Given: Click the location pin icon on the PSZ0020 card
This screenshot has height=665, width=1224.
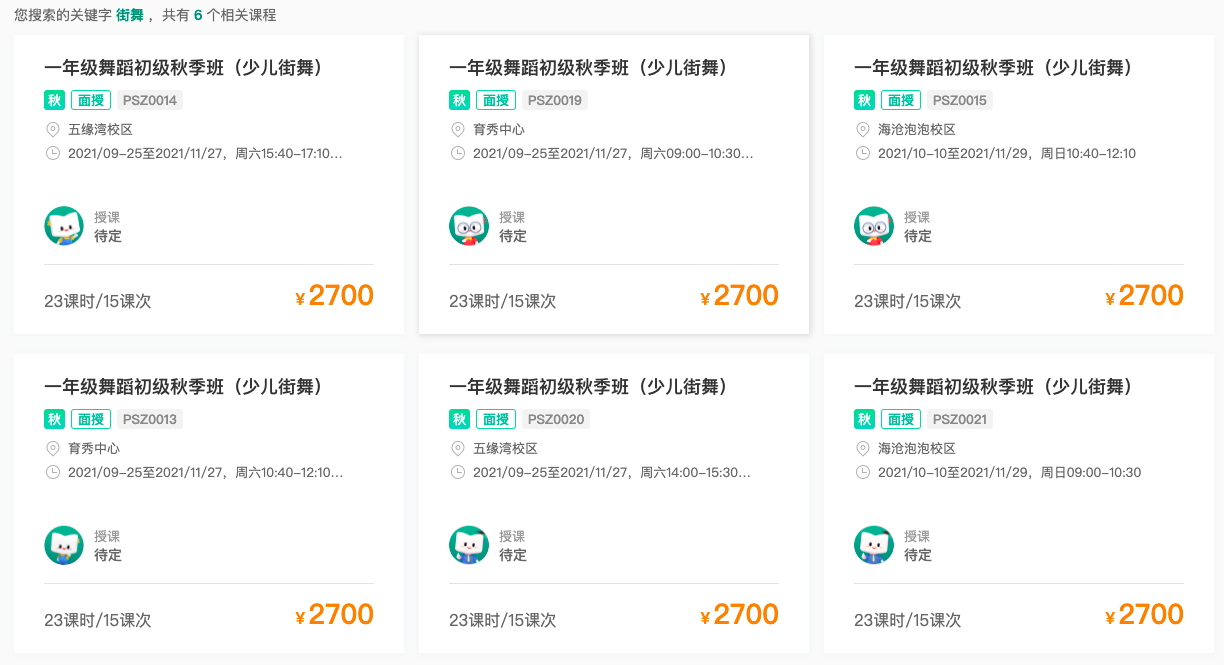Looking at the screenshot, I should click(x=457, y=448).
